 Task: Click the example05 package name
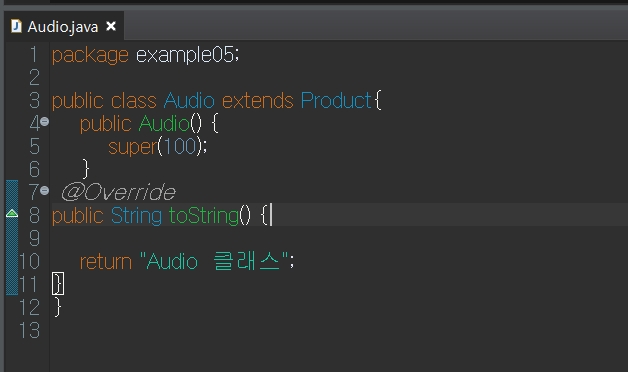coord(185,55)
